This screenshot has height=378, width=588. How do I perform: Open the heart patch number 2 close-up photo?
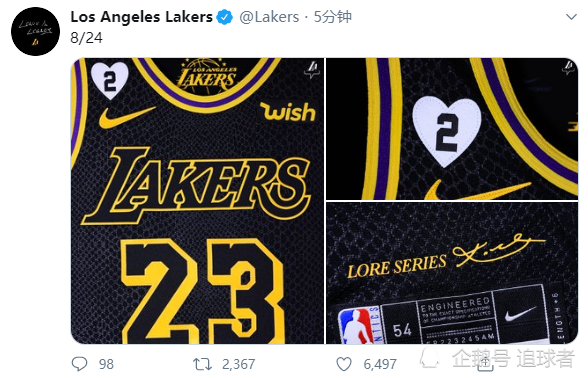(452, 129)
